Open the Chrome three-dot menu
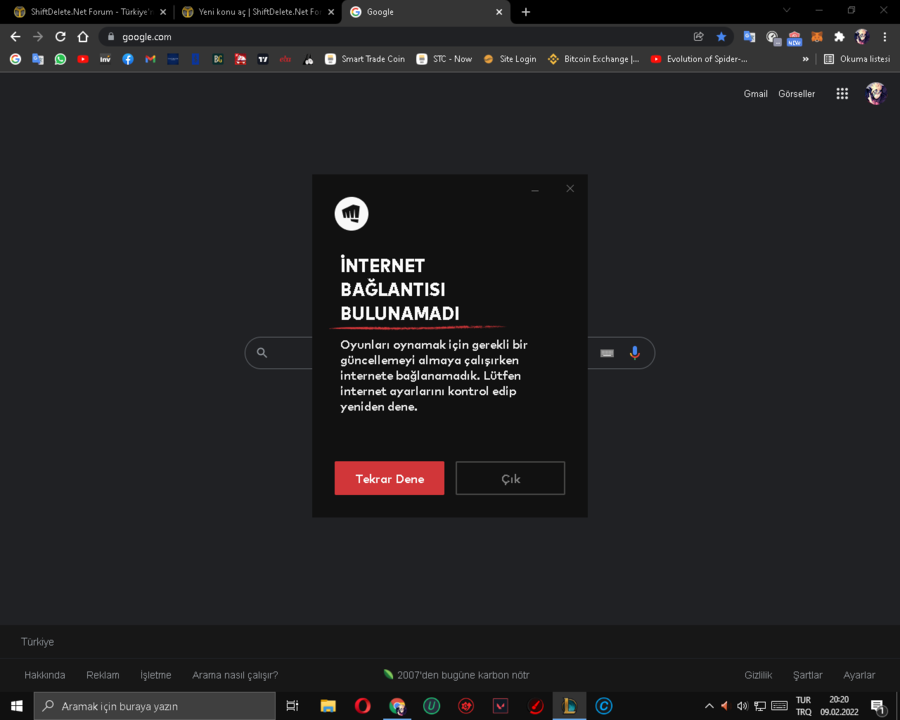 [885, 37]
